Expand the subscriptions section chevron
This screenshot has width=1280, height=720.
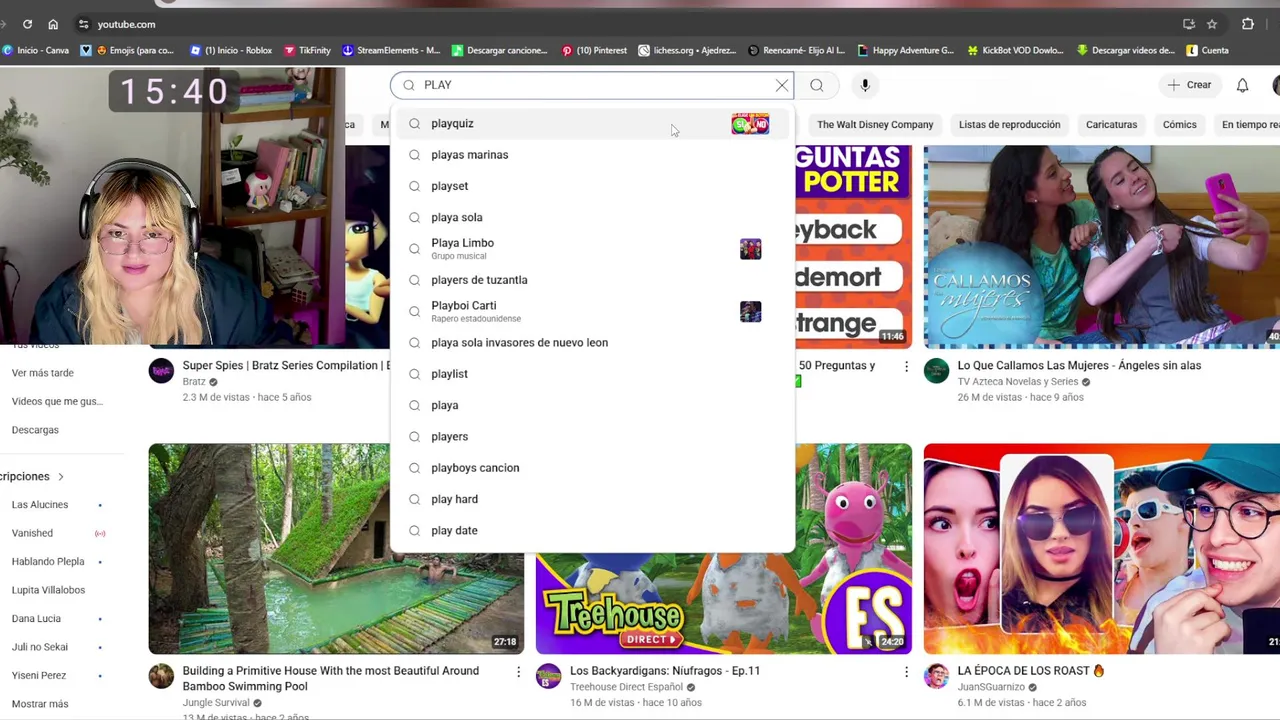pos(60,477)
